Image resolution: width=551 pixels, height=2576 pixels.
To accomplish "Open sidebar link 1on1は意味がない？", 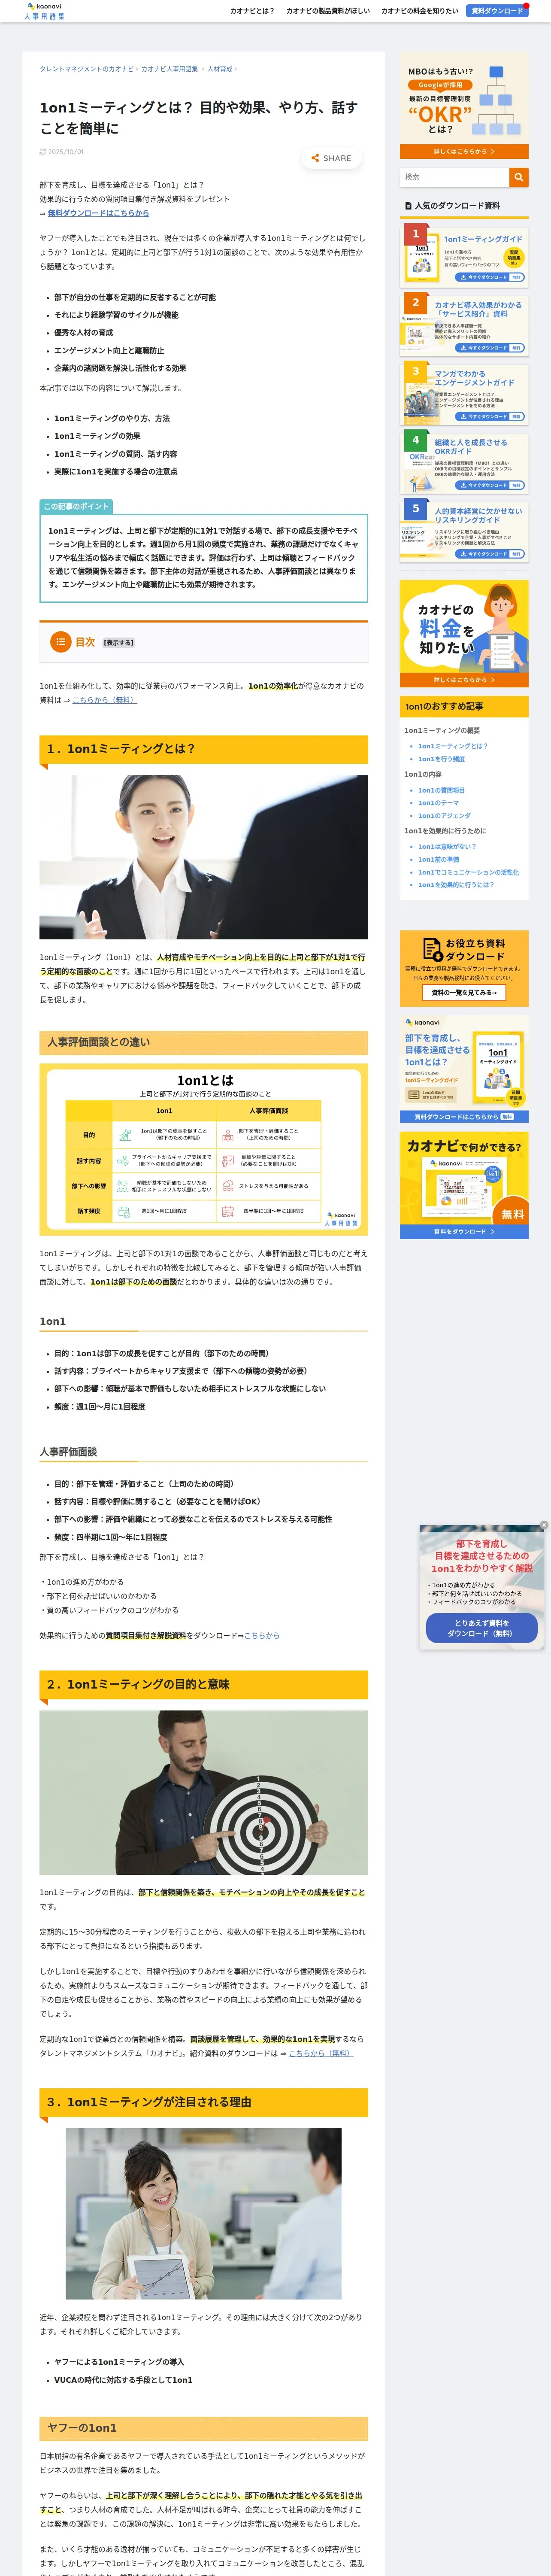I will click(x=447, y=847).
